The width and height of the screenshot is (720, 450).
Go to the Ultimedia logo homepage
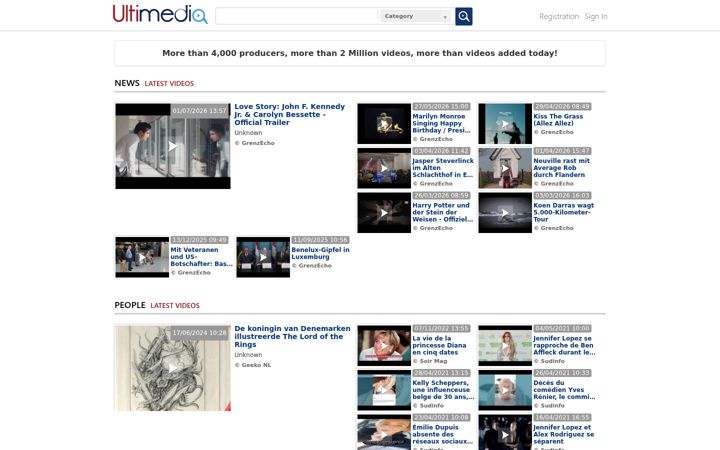160,14
